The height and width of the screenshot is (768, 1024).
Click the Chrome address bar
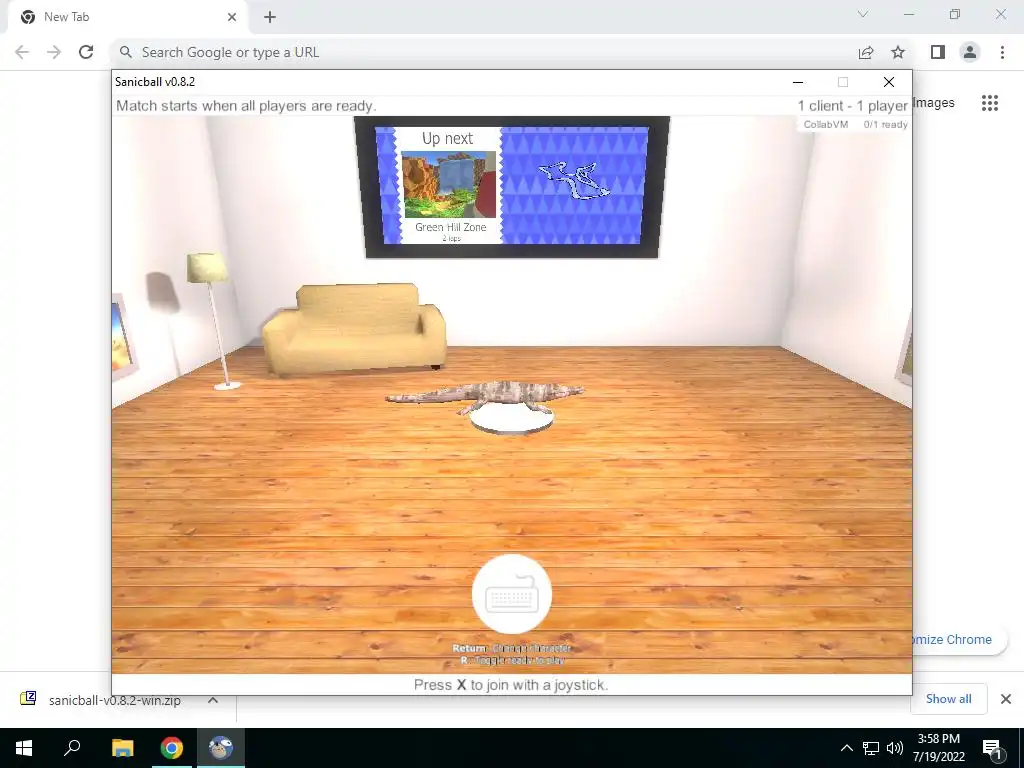coord(483,52)
